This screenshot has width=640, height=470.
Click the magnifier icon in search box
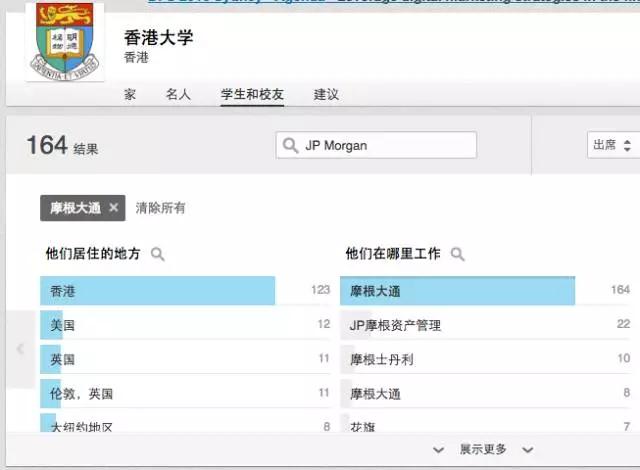pos(291,146)
